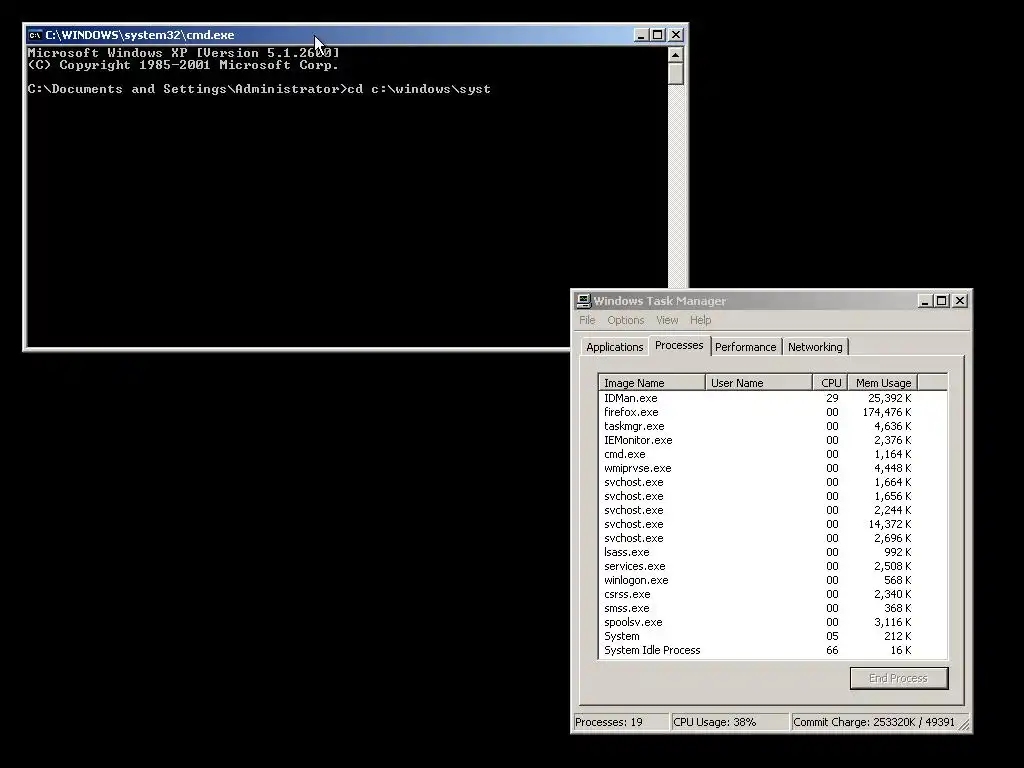Select the IEMonitor.exe process row
1024x768 pixels.
click(x=773, y=440)
